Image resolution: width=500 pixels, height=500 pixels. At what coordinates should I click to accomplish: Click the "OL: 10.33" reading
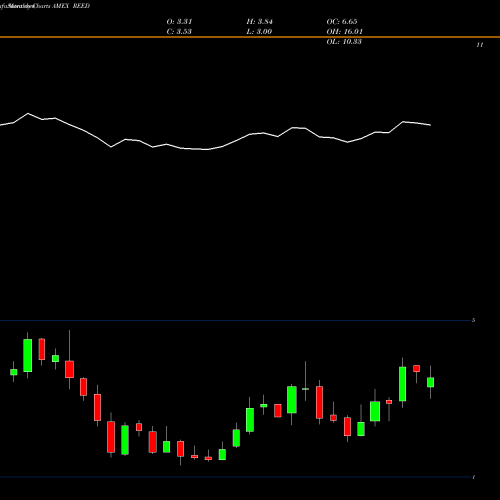(x=344, y=42)
